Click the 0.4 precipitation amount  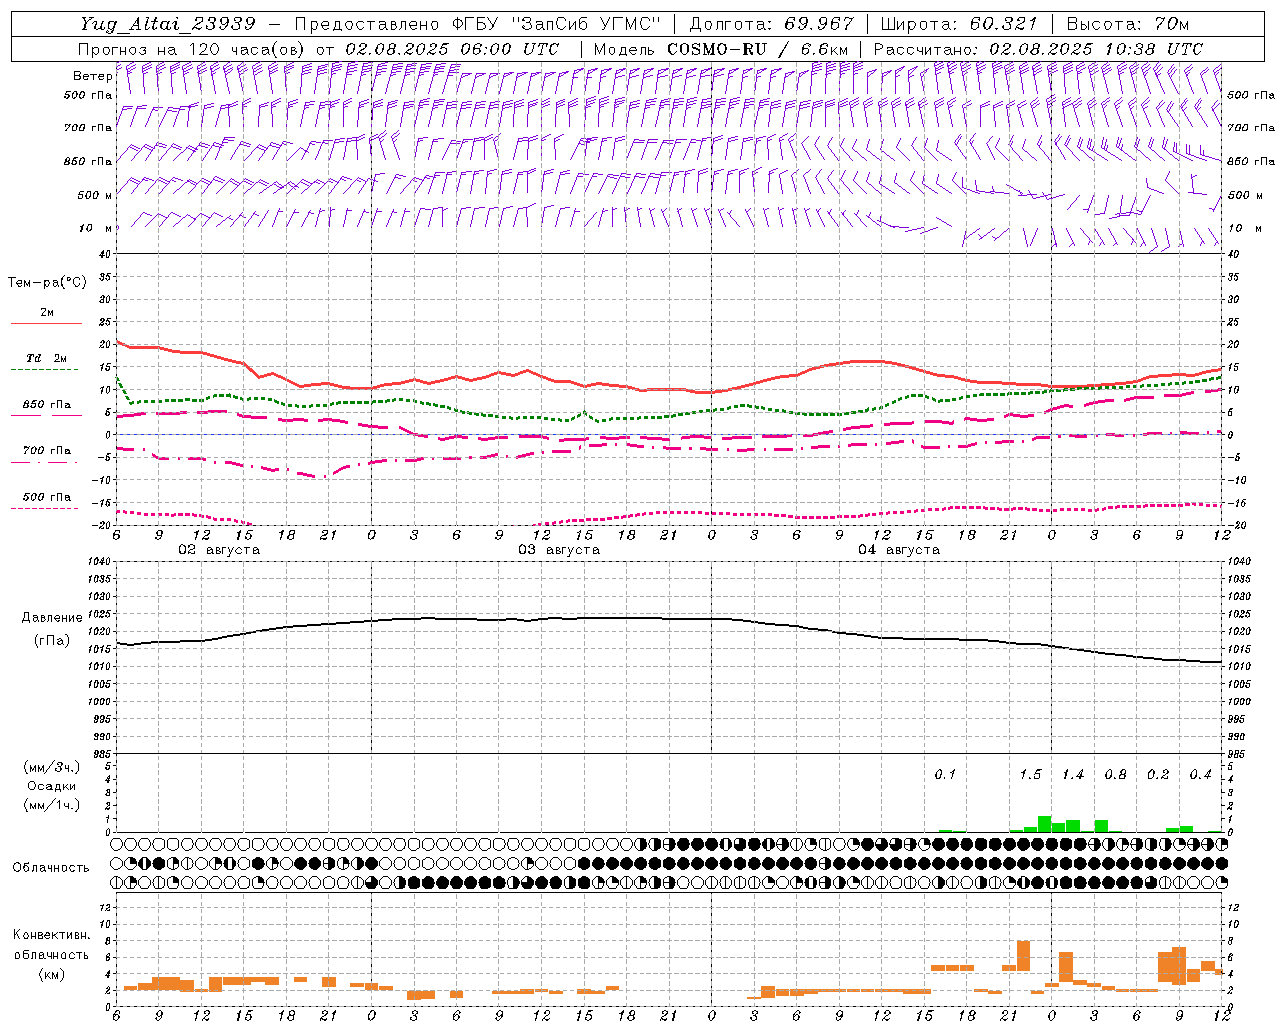pyautogui.click(x=1200, y=775)
